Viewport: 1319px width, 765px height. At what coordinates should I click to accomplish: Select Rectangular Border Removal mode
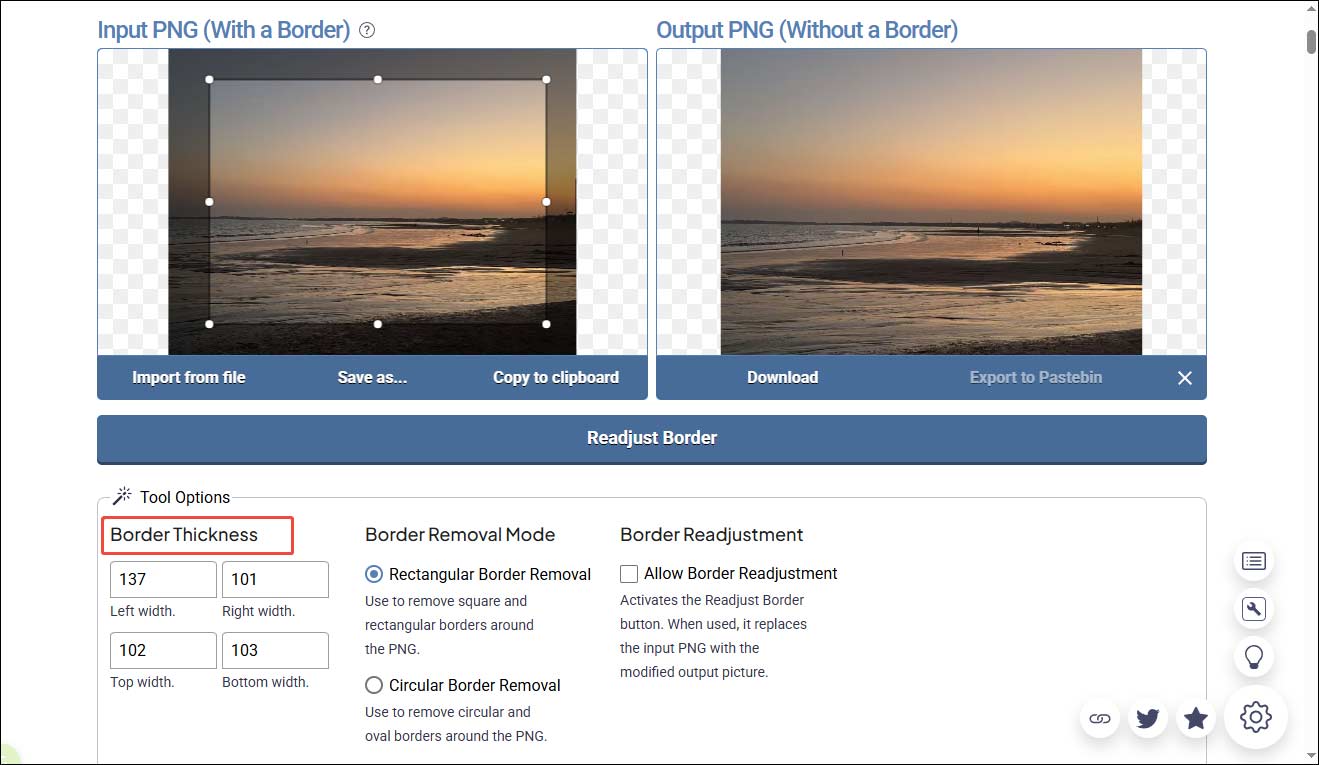pyautogui.click(x=373, y=573)
